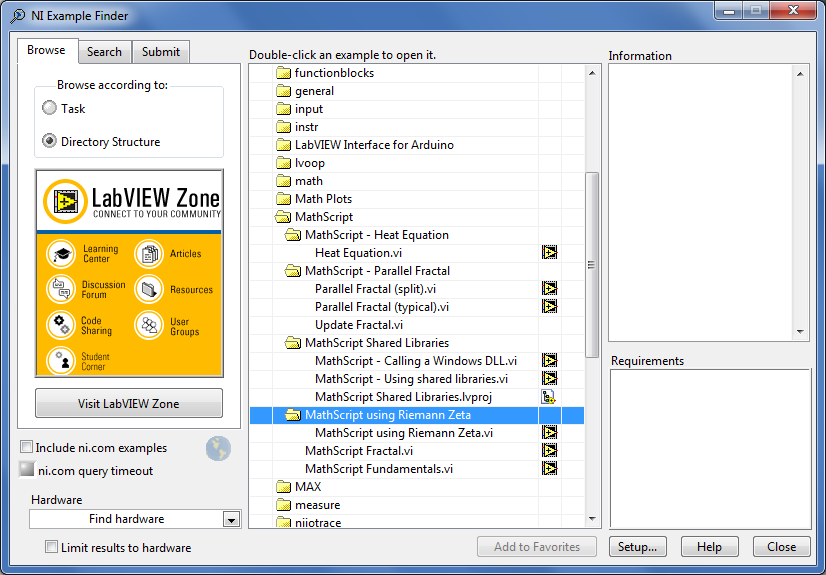826x575 pixels.
Task: Switch to the Search tab
Action: pyautogui.click(x=104, y=52)
